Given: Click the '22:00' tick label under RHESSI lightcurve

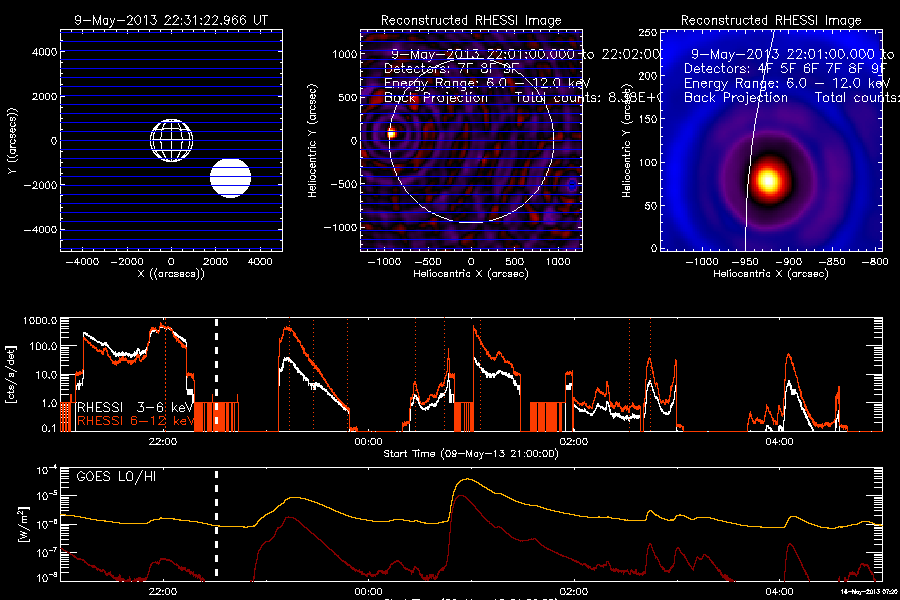Looking at the screenshot, I should point(162,441).
